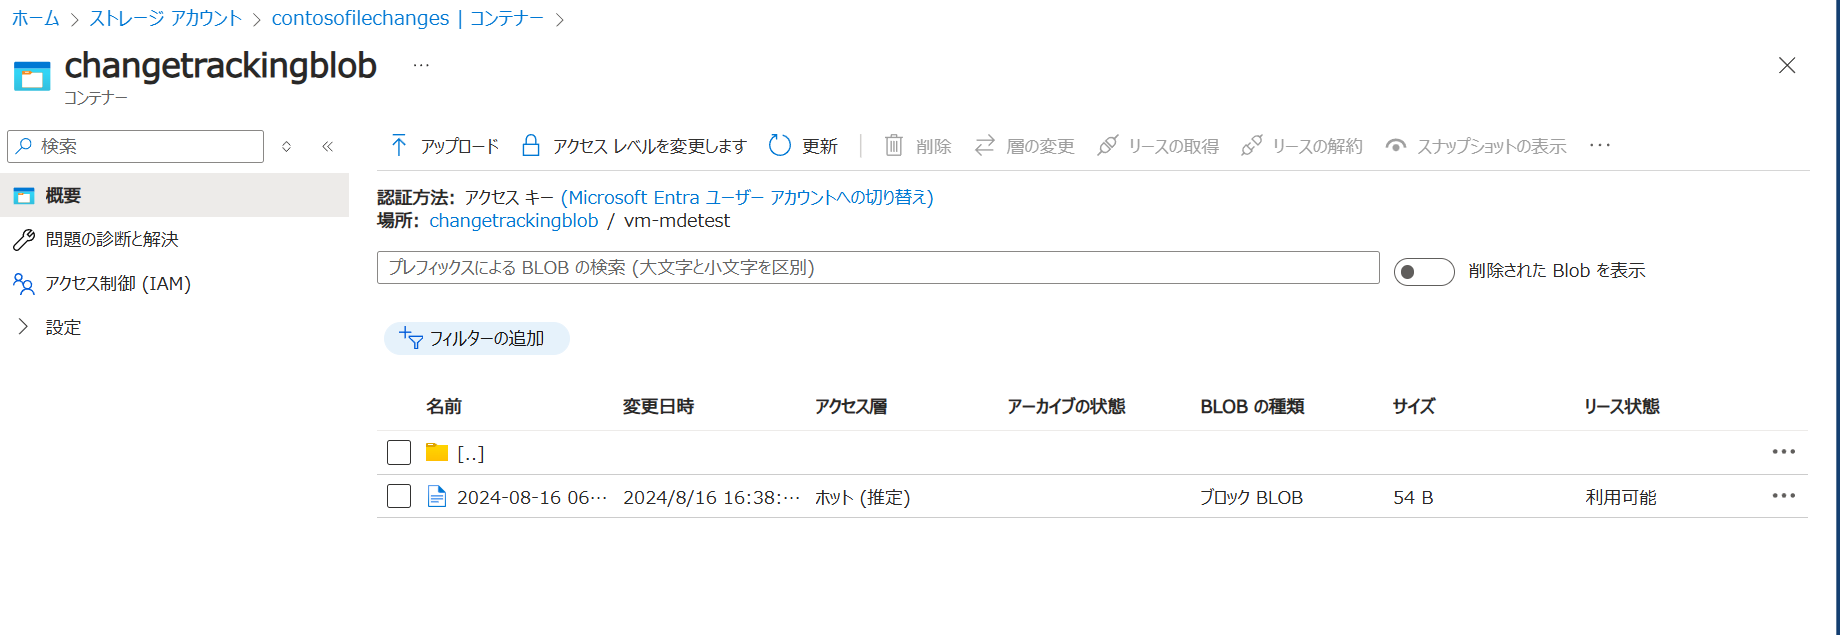The width and height of the screenshot is (1840, 635).
Task: Click the view snapshots eye icon
Action: click(1396, 146)
